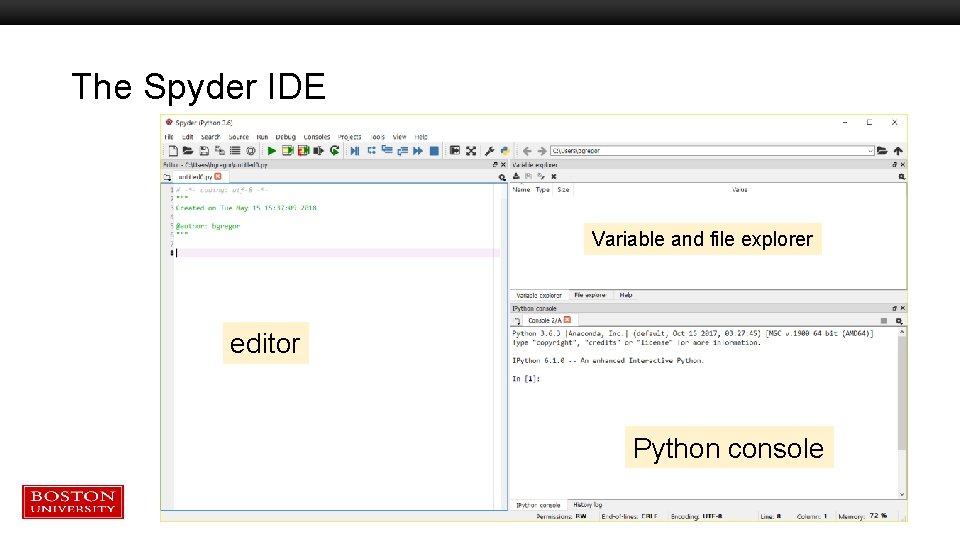
Task: Sort variables by Name column header
Action: tap(521, 190)
